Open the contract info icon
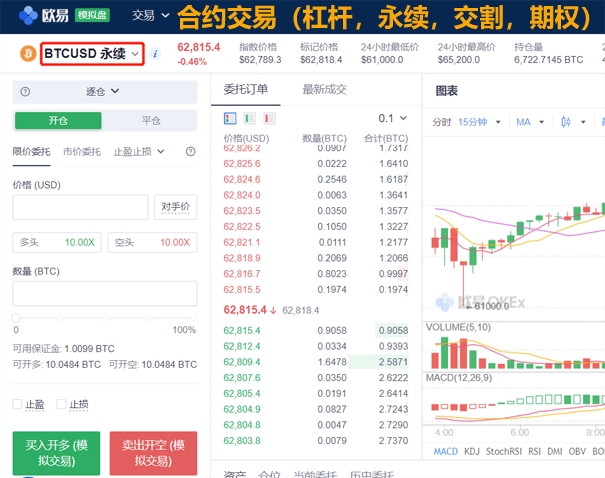This screenshot has height=478, width=605. tap(155, 54)
